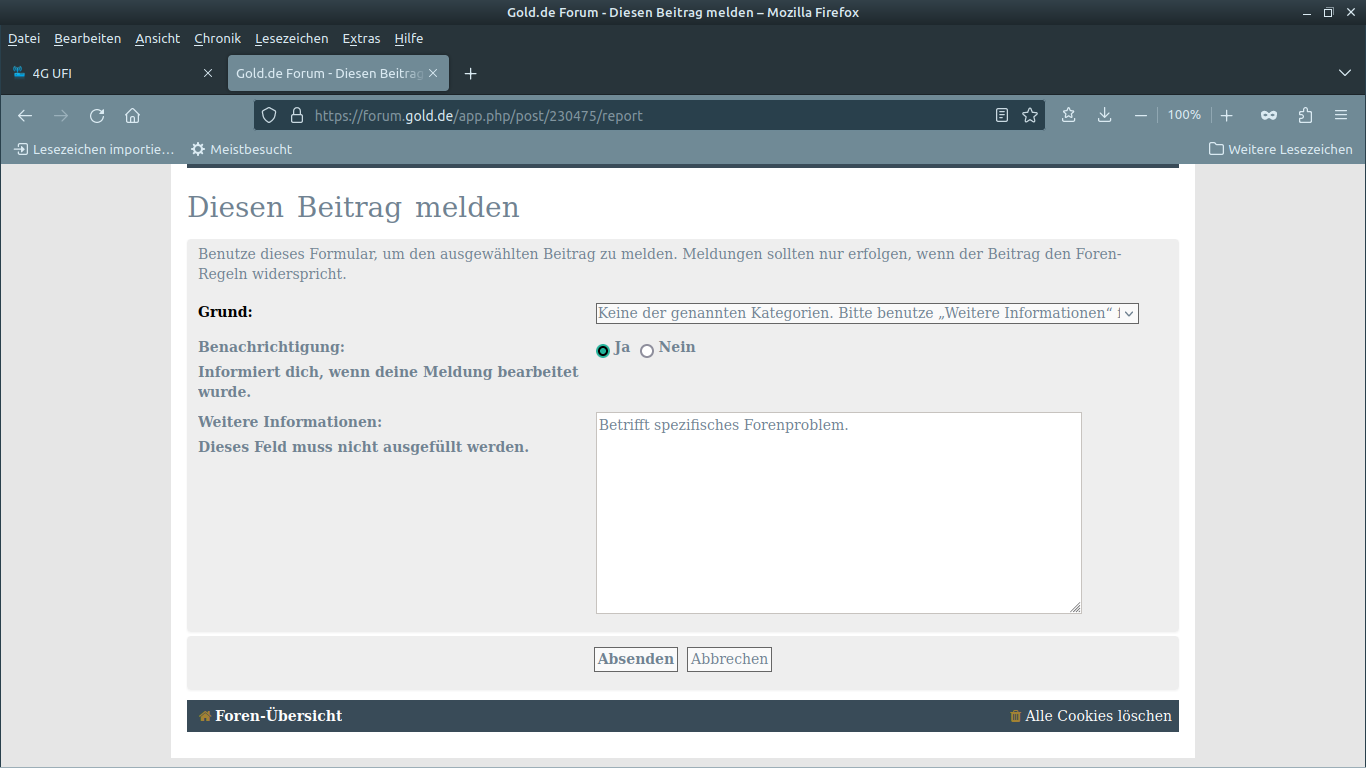1366x768 pixels.
Task: Maximize the Firefox window
Action: click(x=1328, y=12)
